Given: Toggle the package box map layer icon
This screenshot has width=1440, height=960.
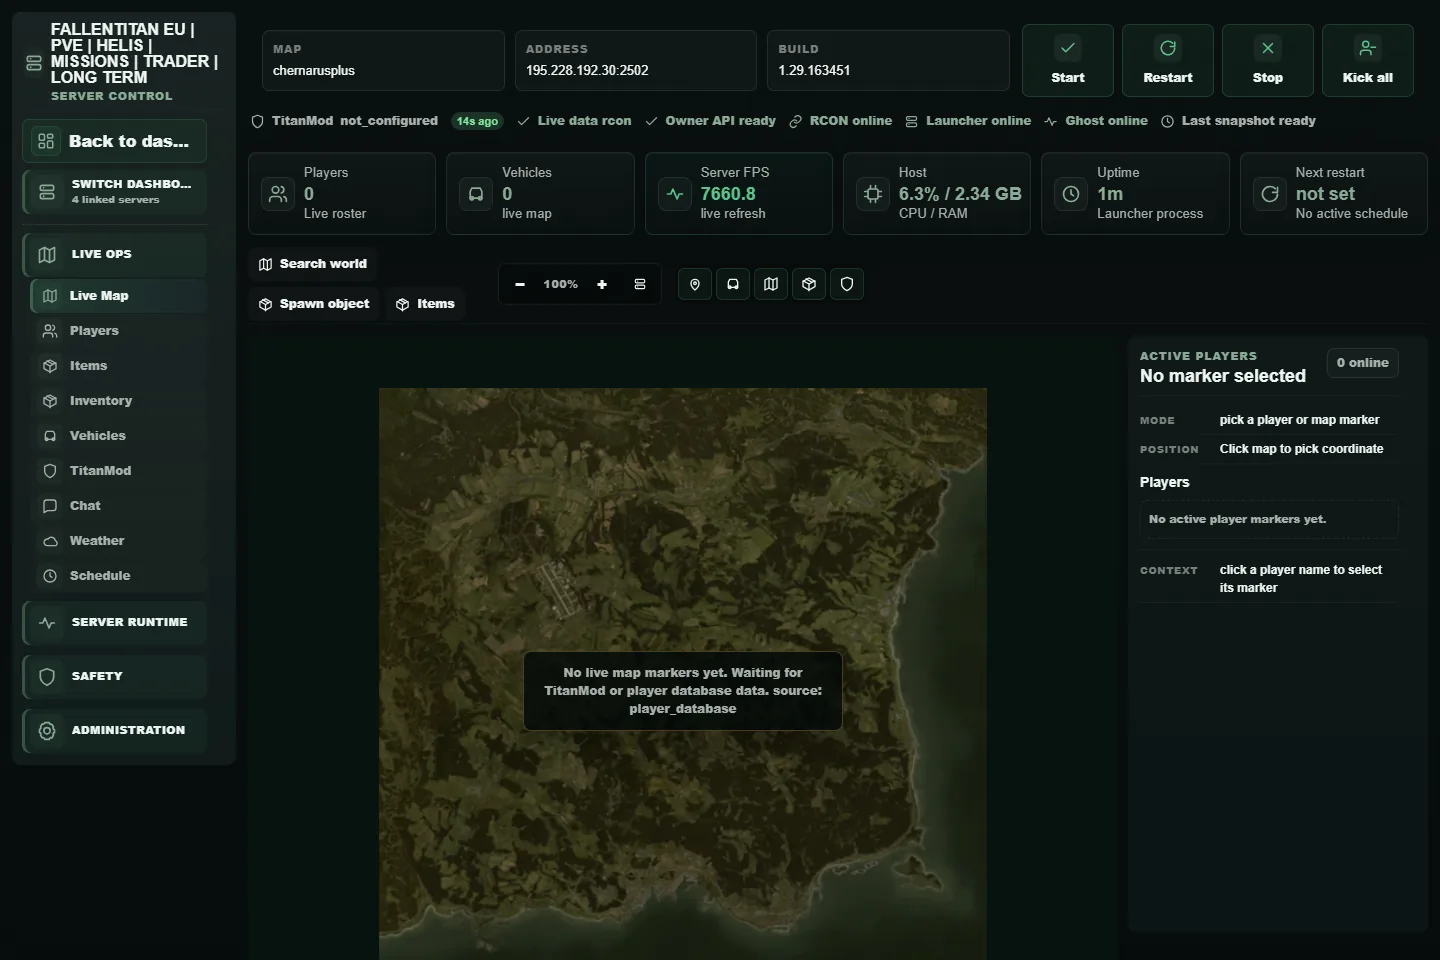Looking at the screenshot, I should click(809, 285).
